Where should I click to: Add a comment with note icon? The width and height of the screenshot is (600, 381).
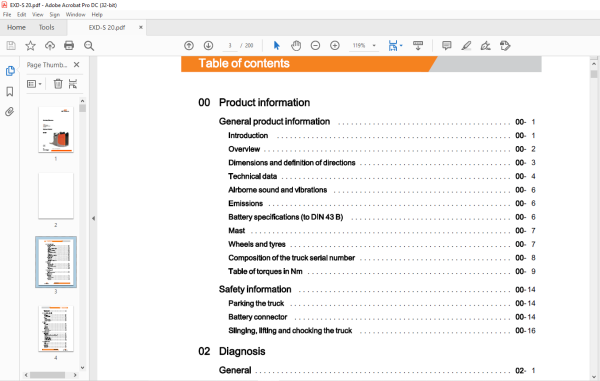click(446, 46)
